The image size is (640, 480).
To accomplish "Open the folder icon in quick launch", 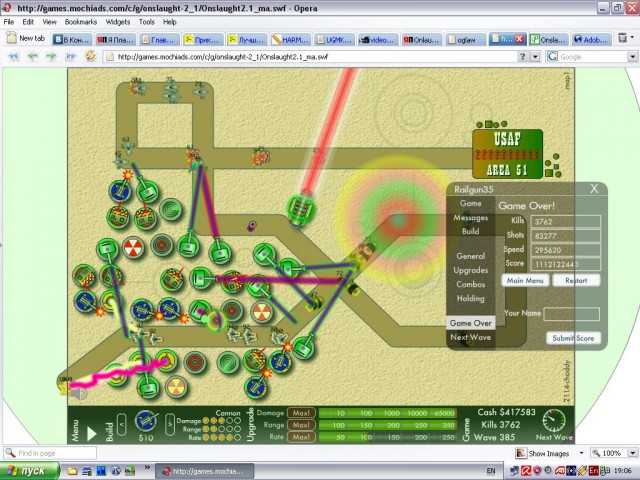I will coord(72,471).
